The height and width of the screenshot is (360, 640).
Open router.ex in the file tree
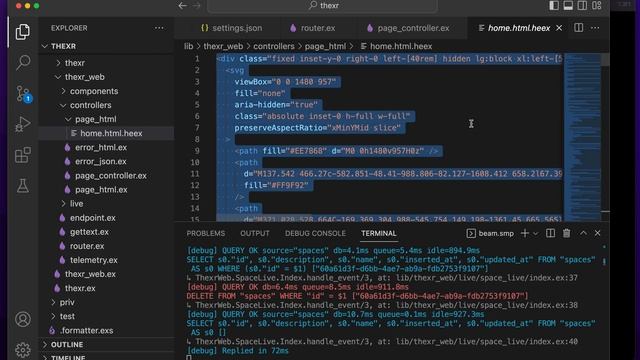pos(107,246)
